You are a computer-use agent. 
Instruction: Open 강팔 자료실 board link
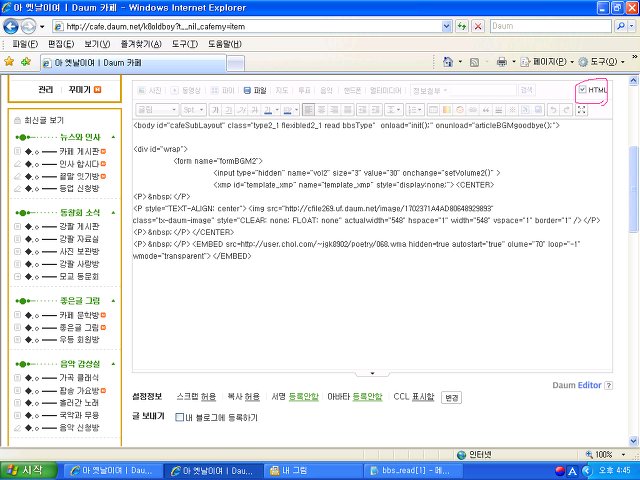coord(79,239)
